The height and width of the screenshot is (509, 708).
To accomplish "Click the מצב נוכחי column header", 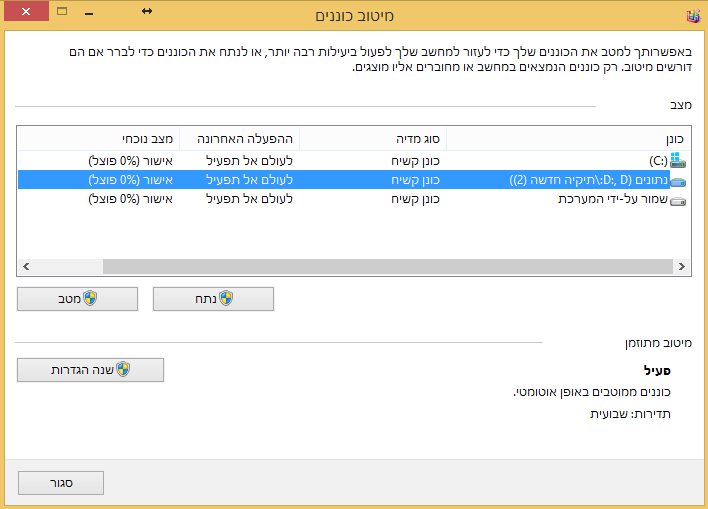I will 98,139.
